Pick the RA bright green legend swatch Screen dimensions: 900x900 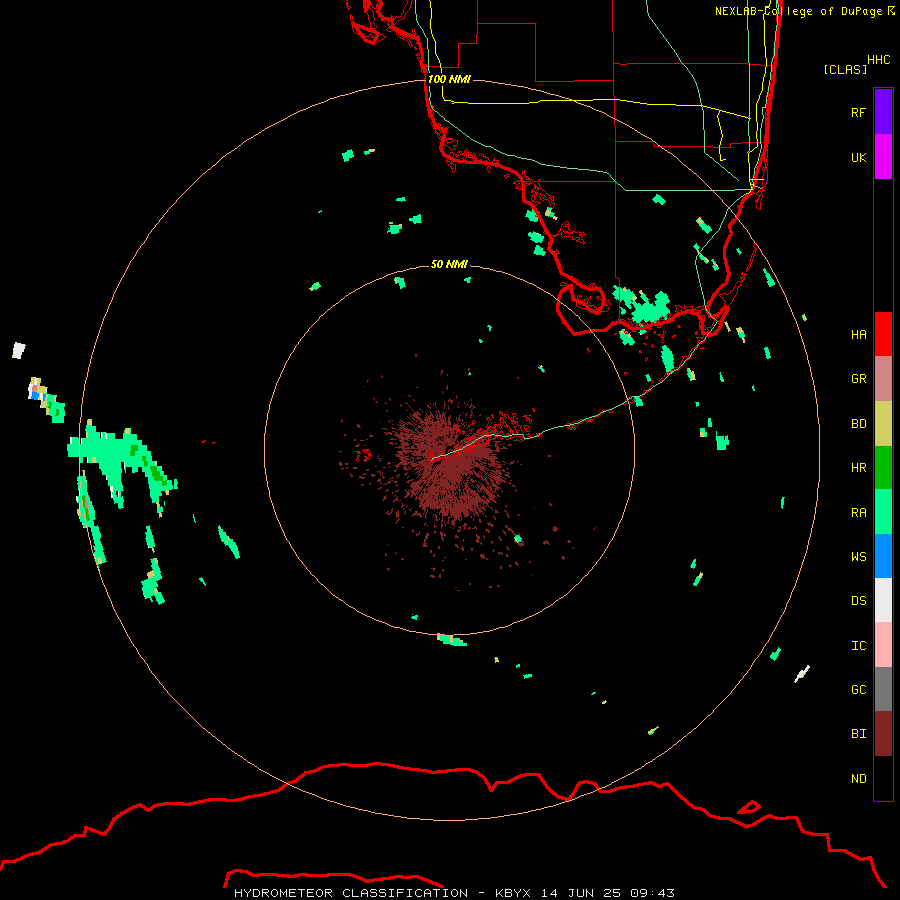click(883, 512)
